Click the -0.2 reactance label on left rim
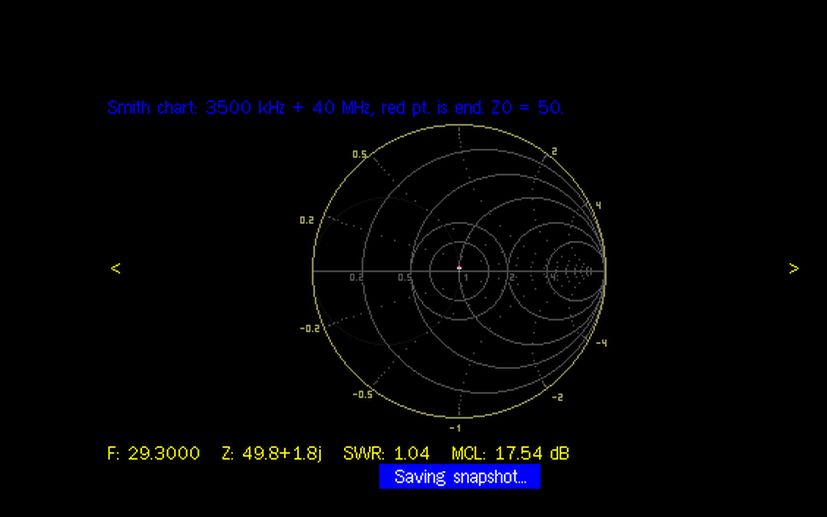The image size is (827, 517). (x=310, y=328)
